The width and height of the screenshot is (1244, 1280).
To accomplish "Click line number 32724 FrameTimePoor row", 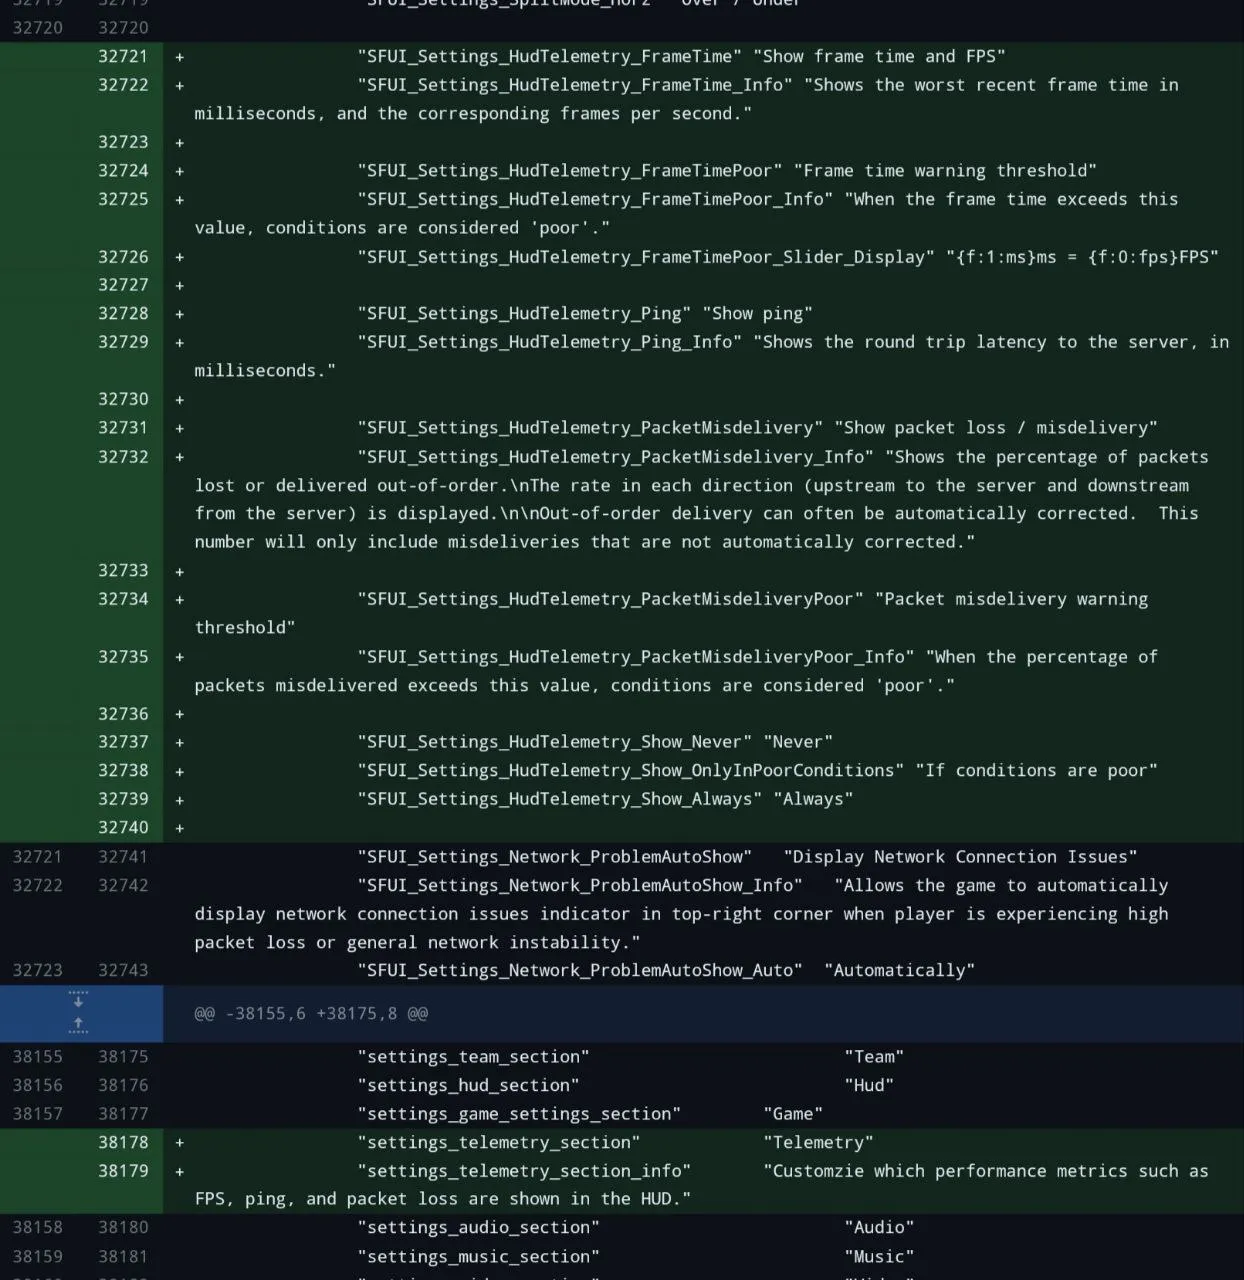I will pos(123,171).
